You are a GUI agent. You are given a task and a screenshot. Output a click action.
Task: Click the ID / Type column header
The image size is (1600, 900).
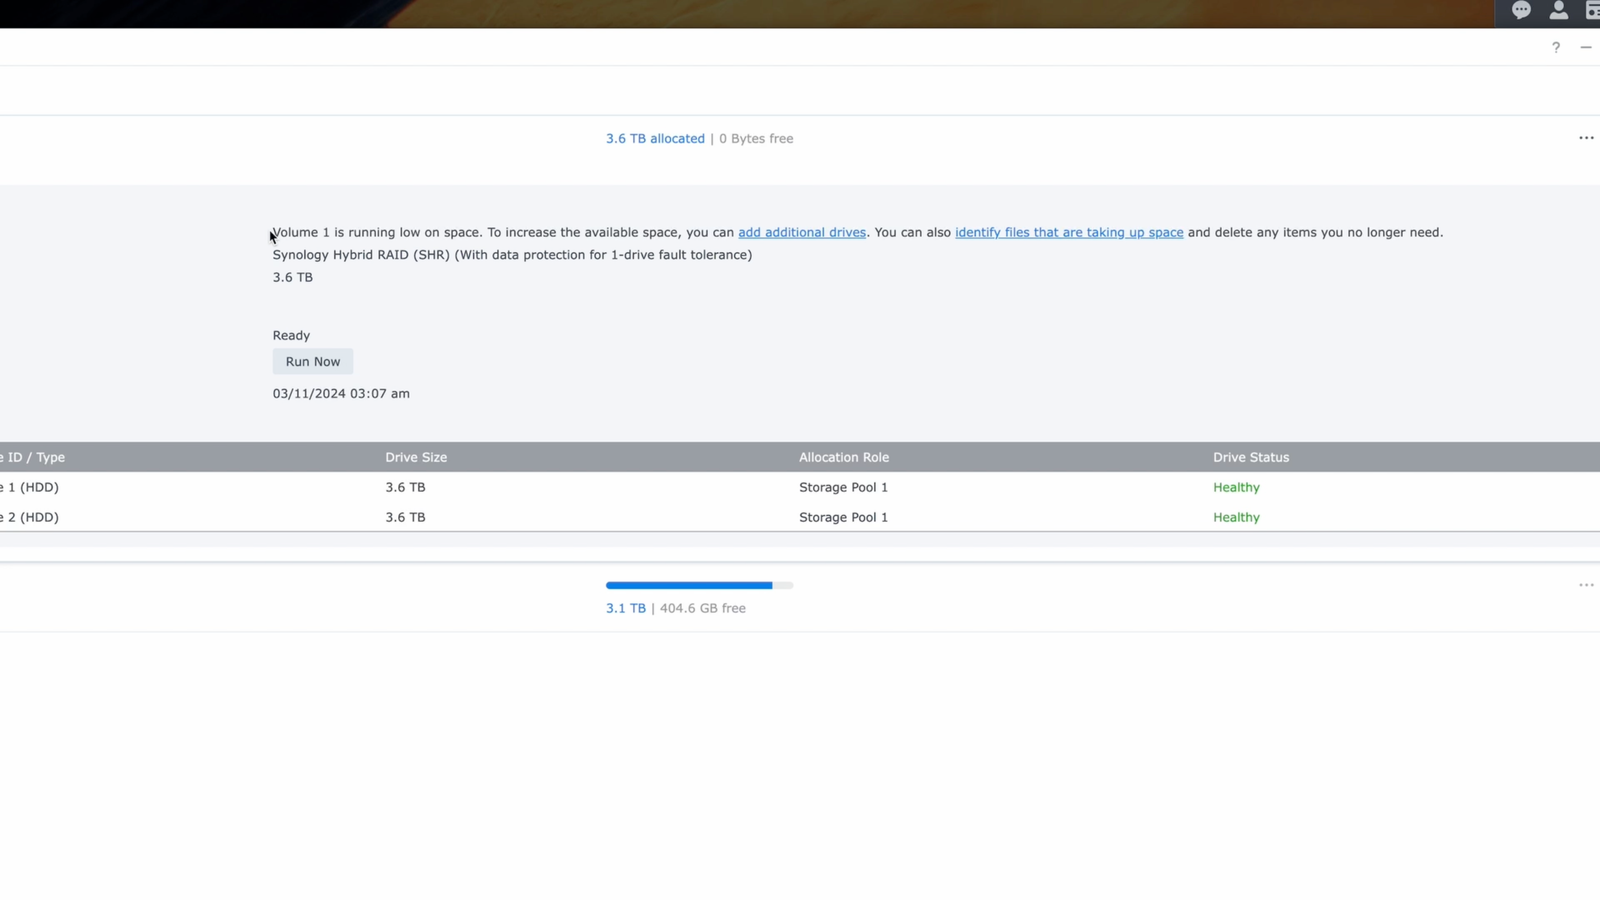[33, 457]
